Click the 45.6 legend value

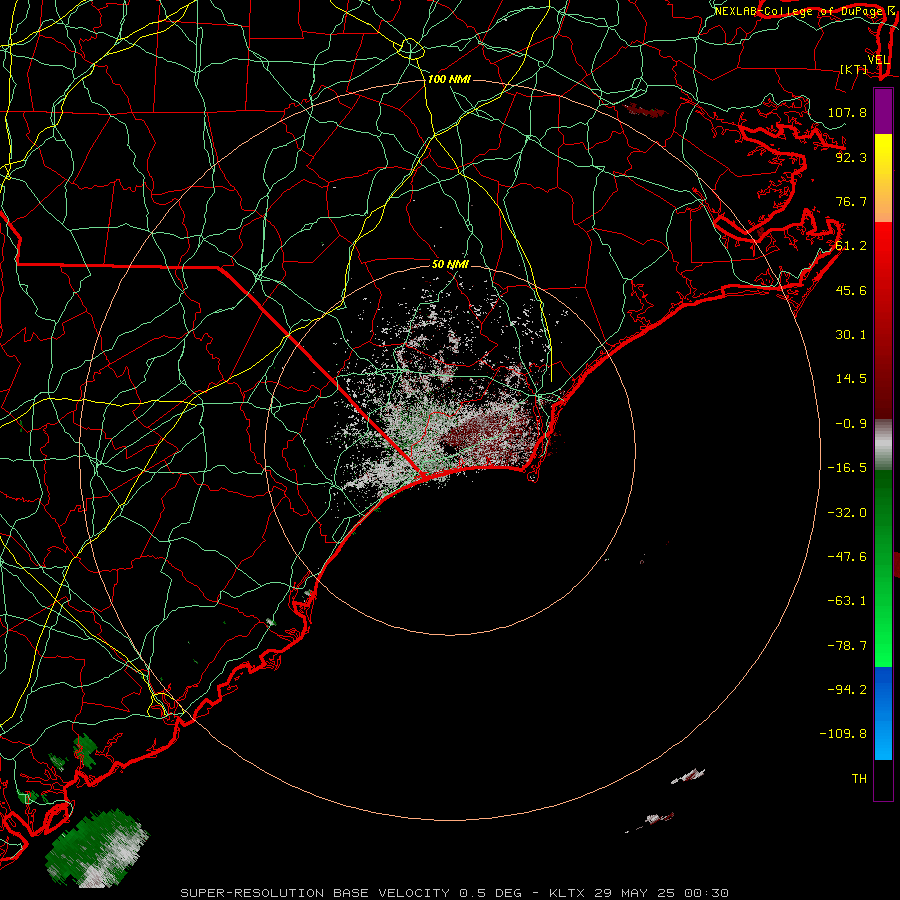pos(851,290)
